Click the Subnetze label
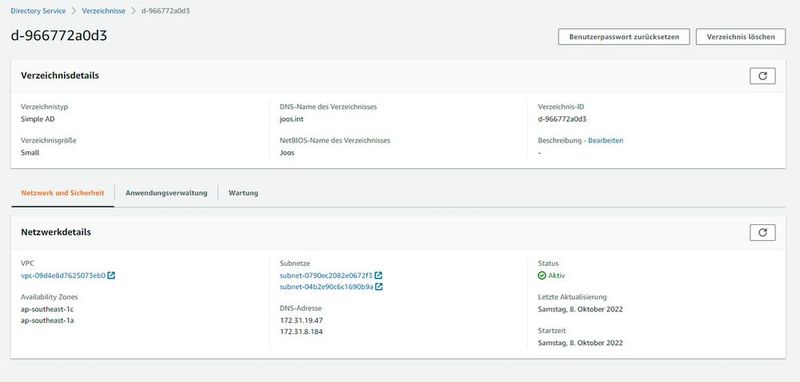Screen dimensions: 800x382 click(295, 264)
